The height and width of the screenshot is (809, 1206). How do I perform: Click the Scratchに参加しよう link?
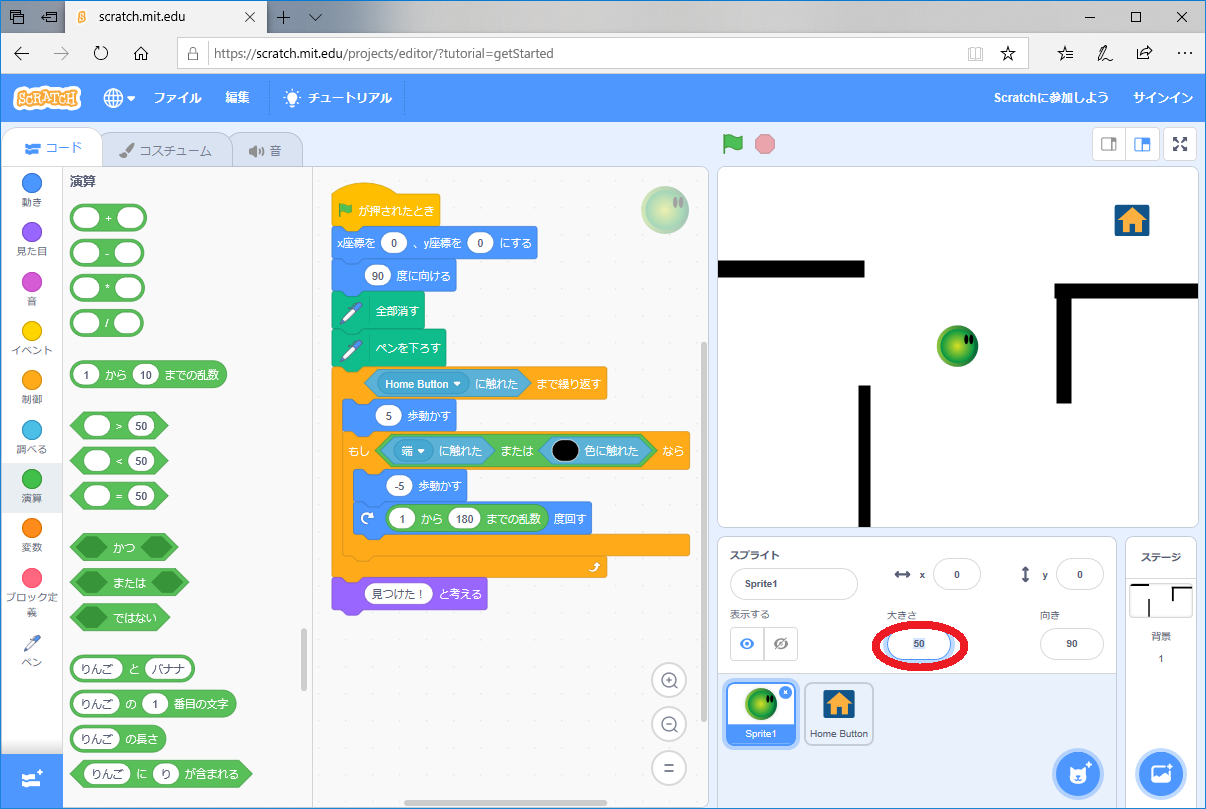tap(1051, 98)
